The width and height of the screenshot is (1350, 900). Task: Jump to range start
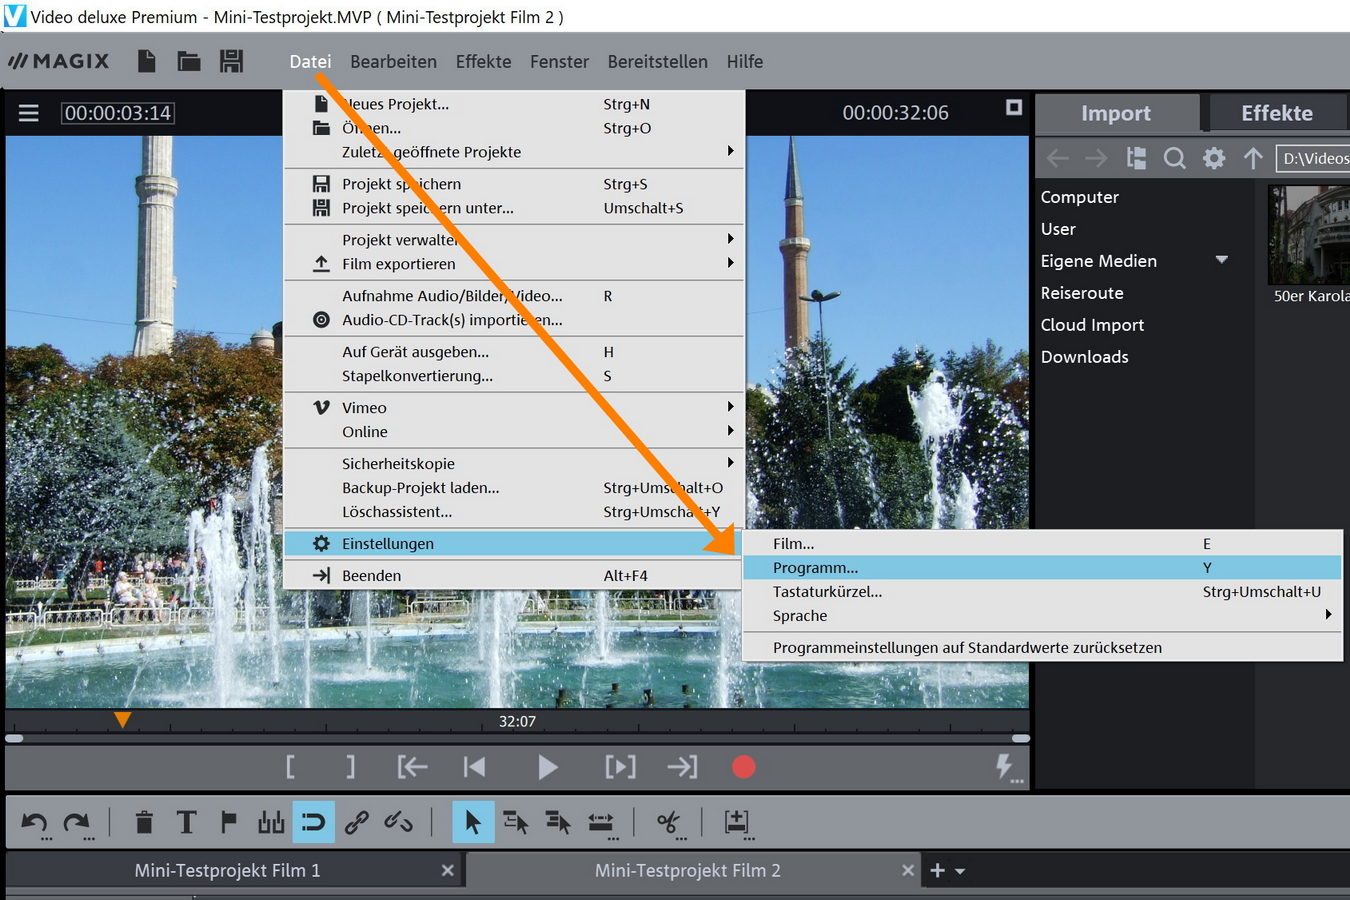point(412,767)
